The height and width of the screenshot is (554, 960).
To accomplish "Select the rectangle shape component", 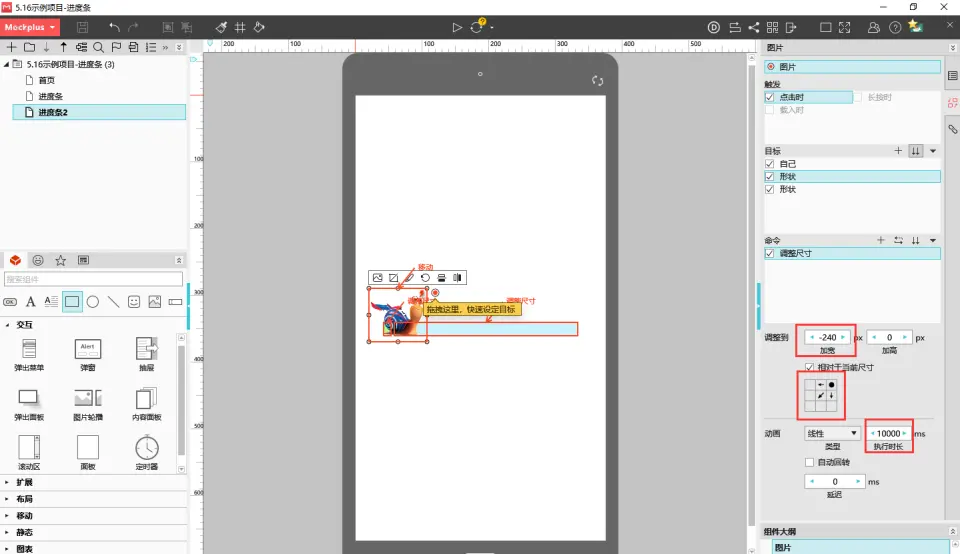I will point(72,301).
